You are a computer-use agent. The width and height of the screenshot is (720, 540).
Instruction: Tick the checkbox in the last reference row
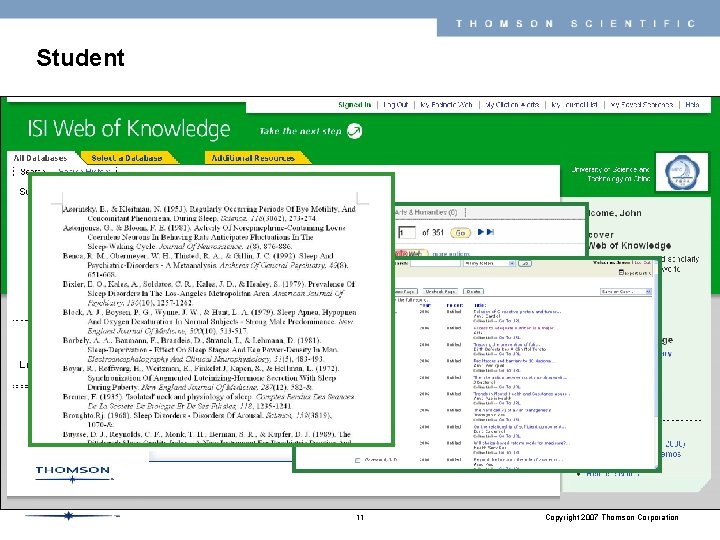click(357, 460)
